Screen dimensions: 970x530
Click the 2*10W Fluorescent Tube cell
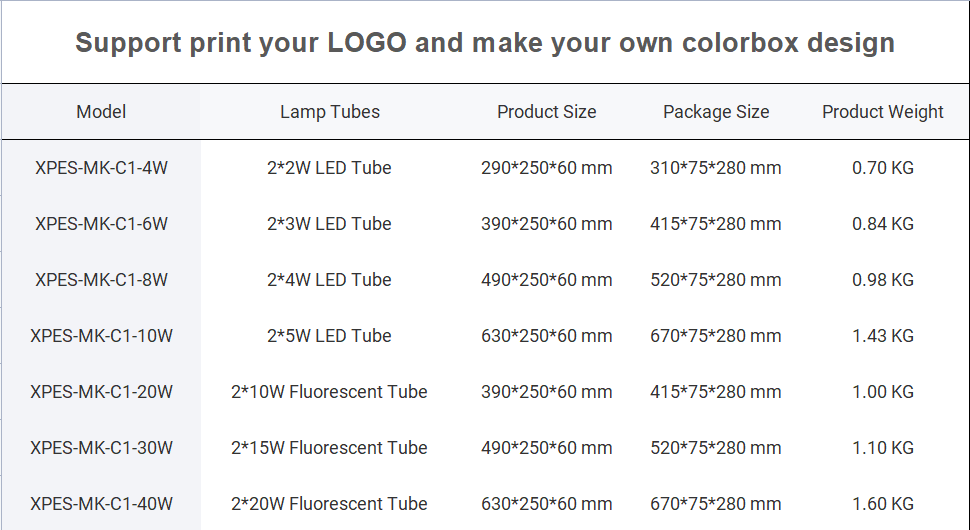click(x=329, y=392)
